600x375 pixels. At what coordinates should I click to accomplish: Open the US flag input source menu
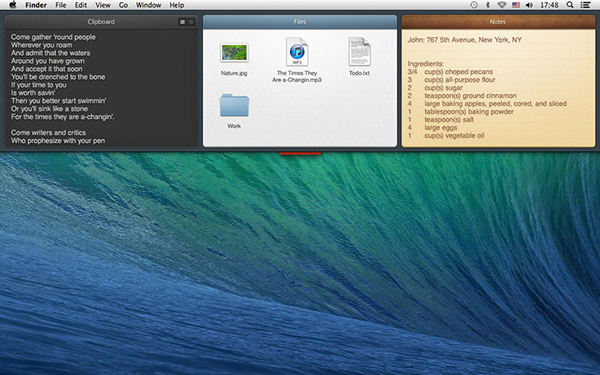pos(516,5)
